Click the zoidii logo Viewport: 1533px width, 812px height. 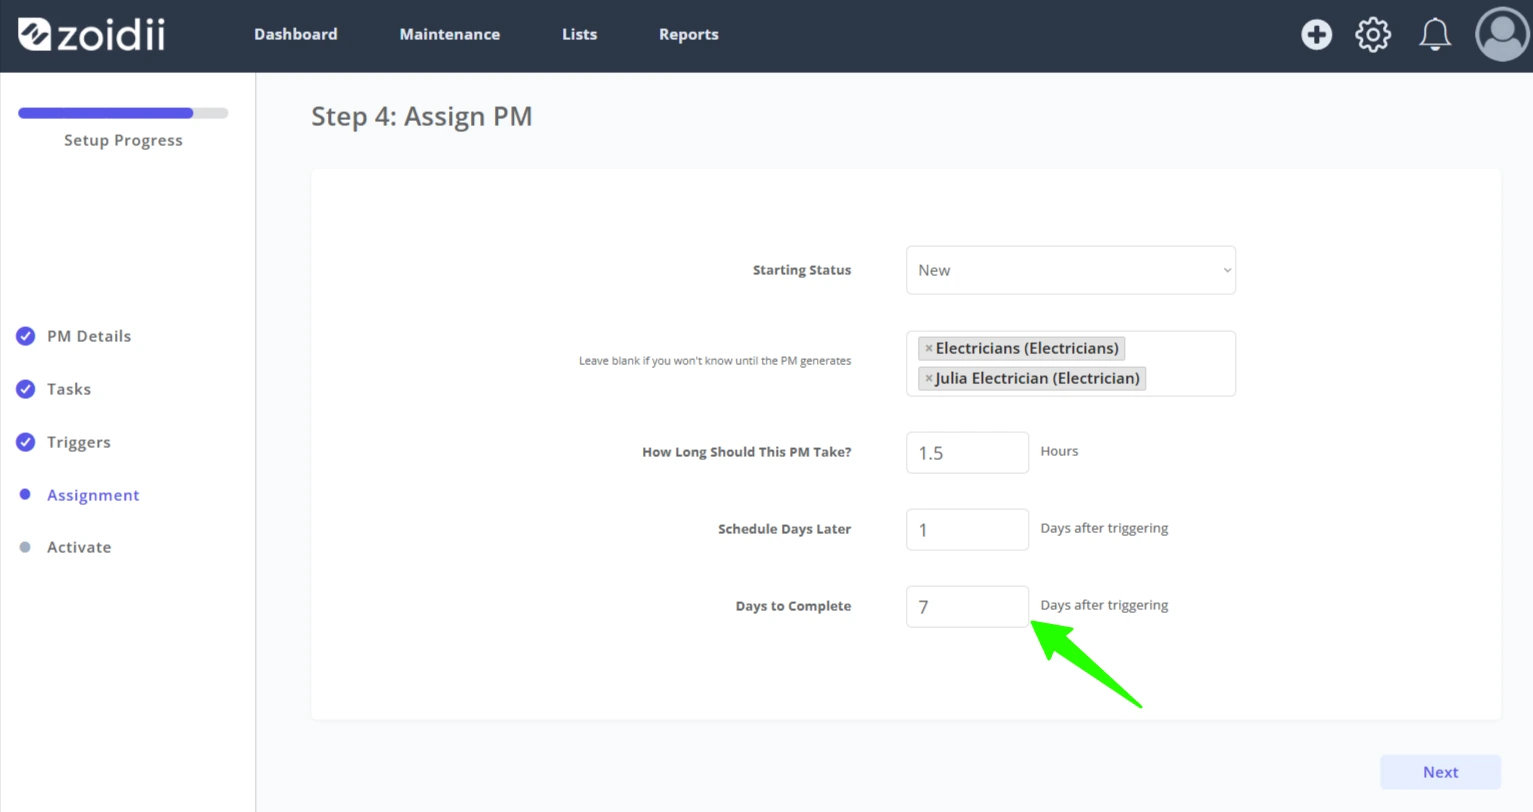(91, 35)
